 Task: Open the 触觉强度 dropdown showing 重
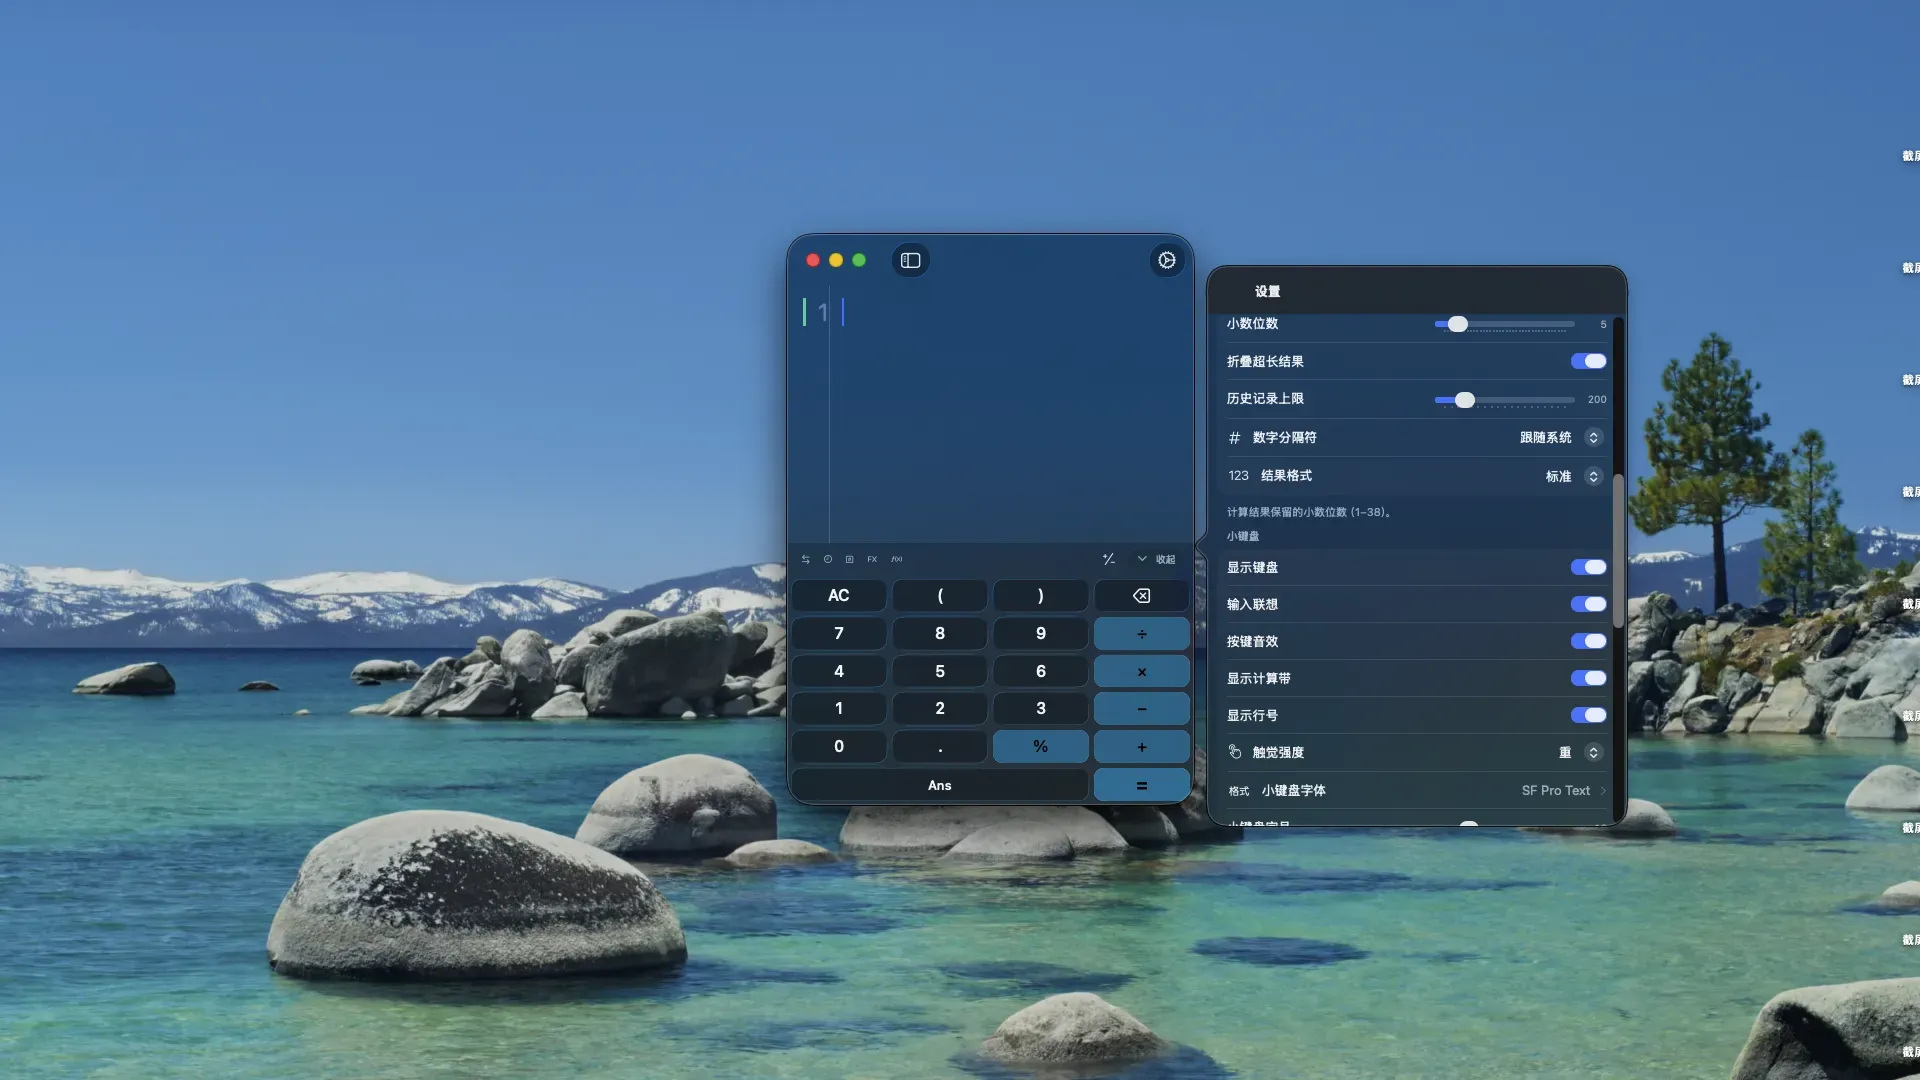pos(1580,752)
